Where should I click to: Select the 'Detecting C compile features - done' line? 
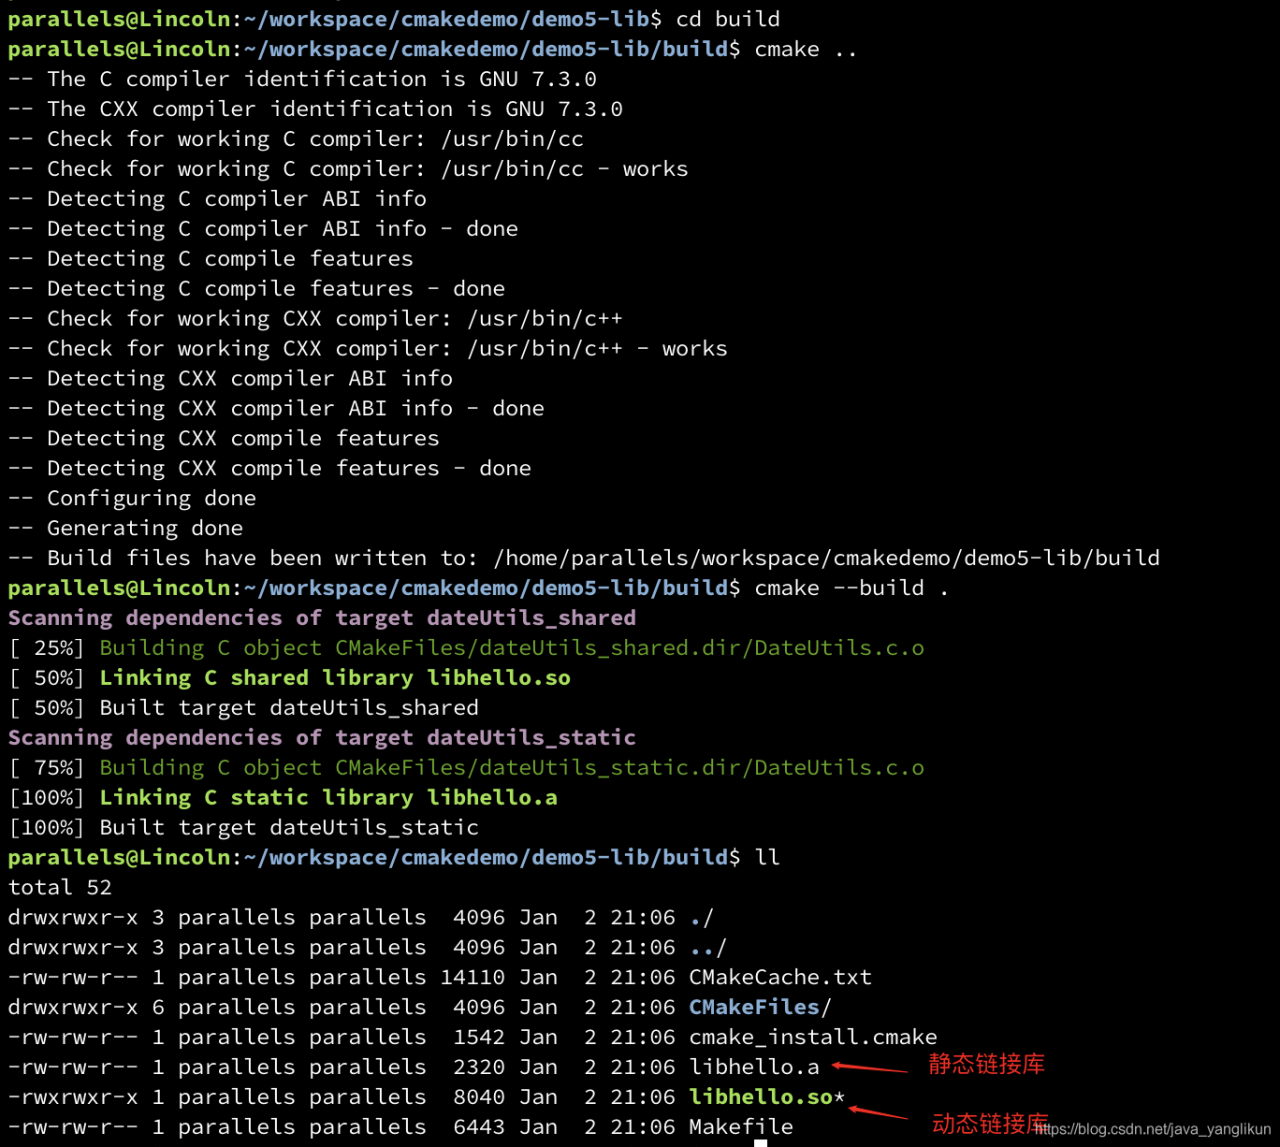257,289
